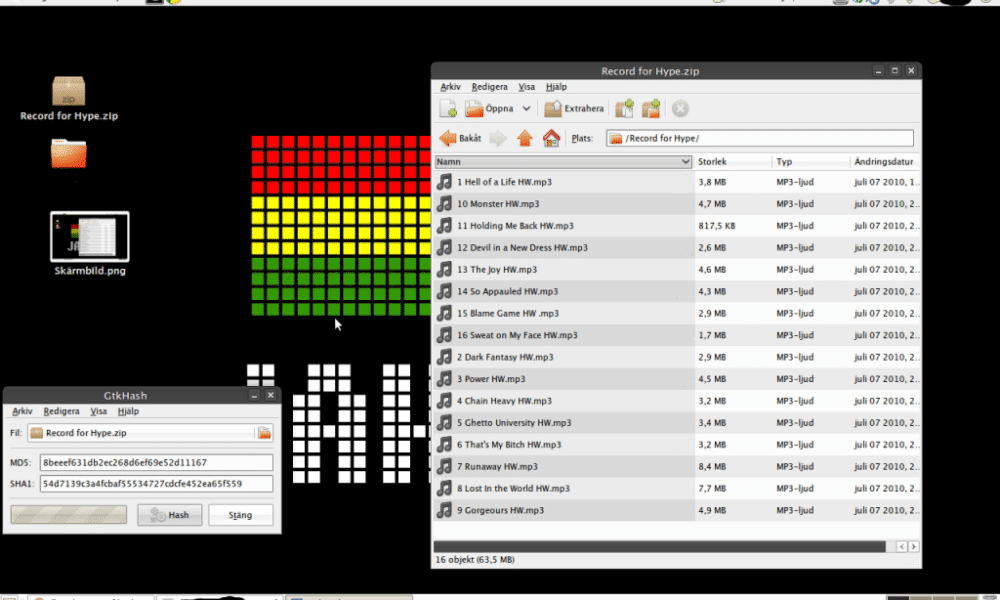Click the new archive icon in toolbar
This screenshot has height=600, width=1000.
pos(448,108)
